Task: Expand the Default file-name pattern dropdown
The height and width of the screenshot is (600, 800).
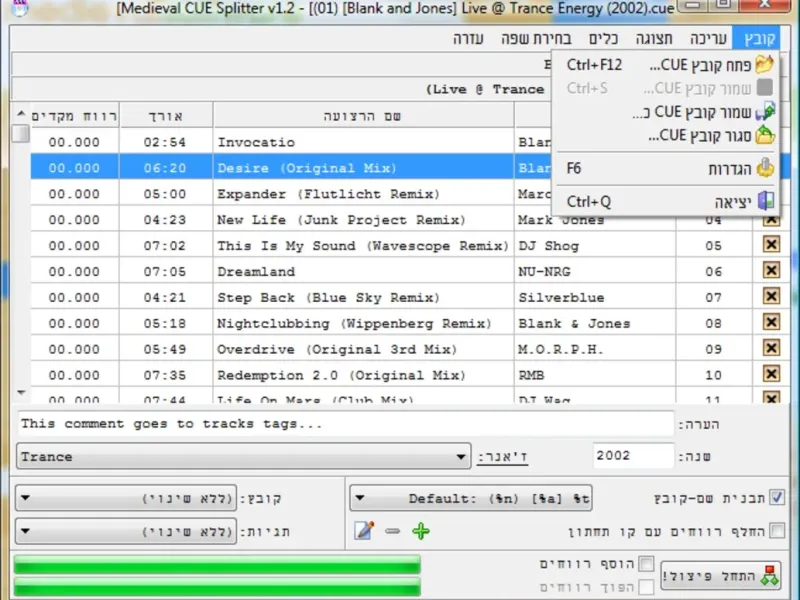Action: (471, 498)
